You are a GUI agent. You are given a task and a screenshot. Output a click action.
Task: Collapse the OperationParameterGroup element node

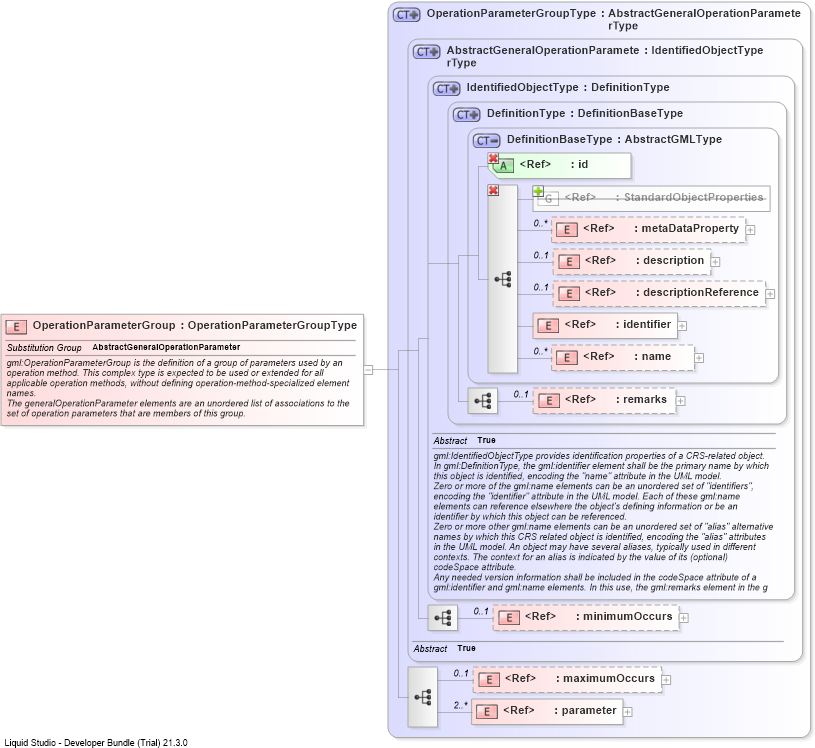(x=368, y=370)
